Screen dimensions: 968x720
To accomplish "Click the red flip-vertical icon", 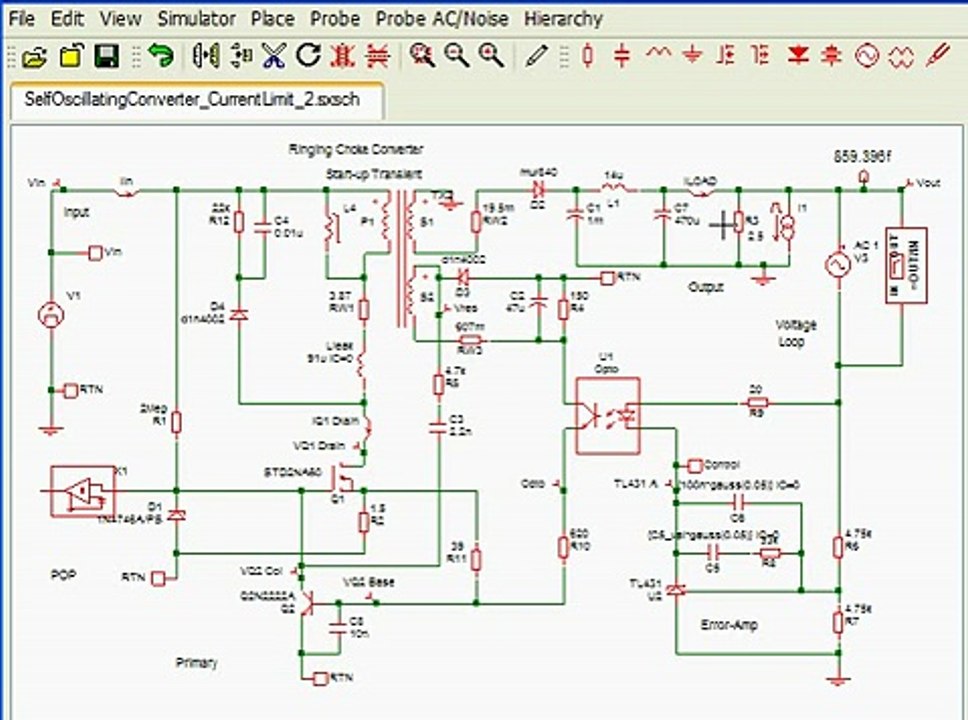I will point(377,56).
